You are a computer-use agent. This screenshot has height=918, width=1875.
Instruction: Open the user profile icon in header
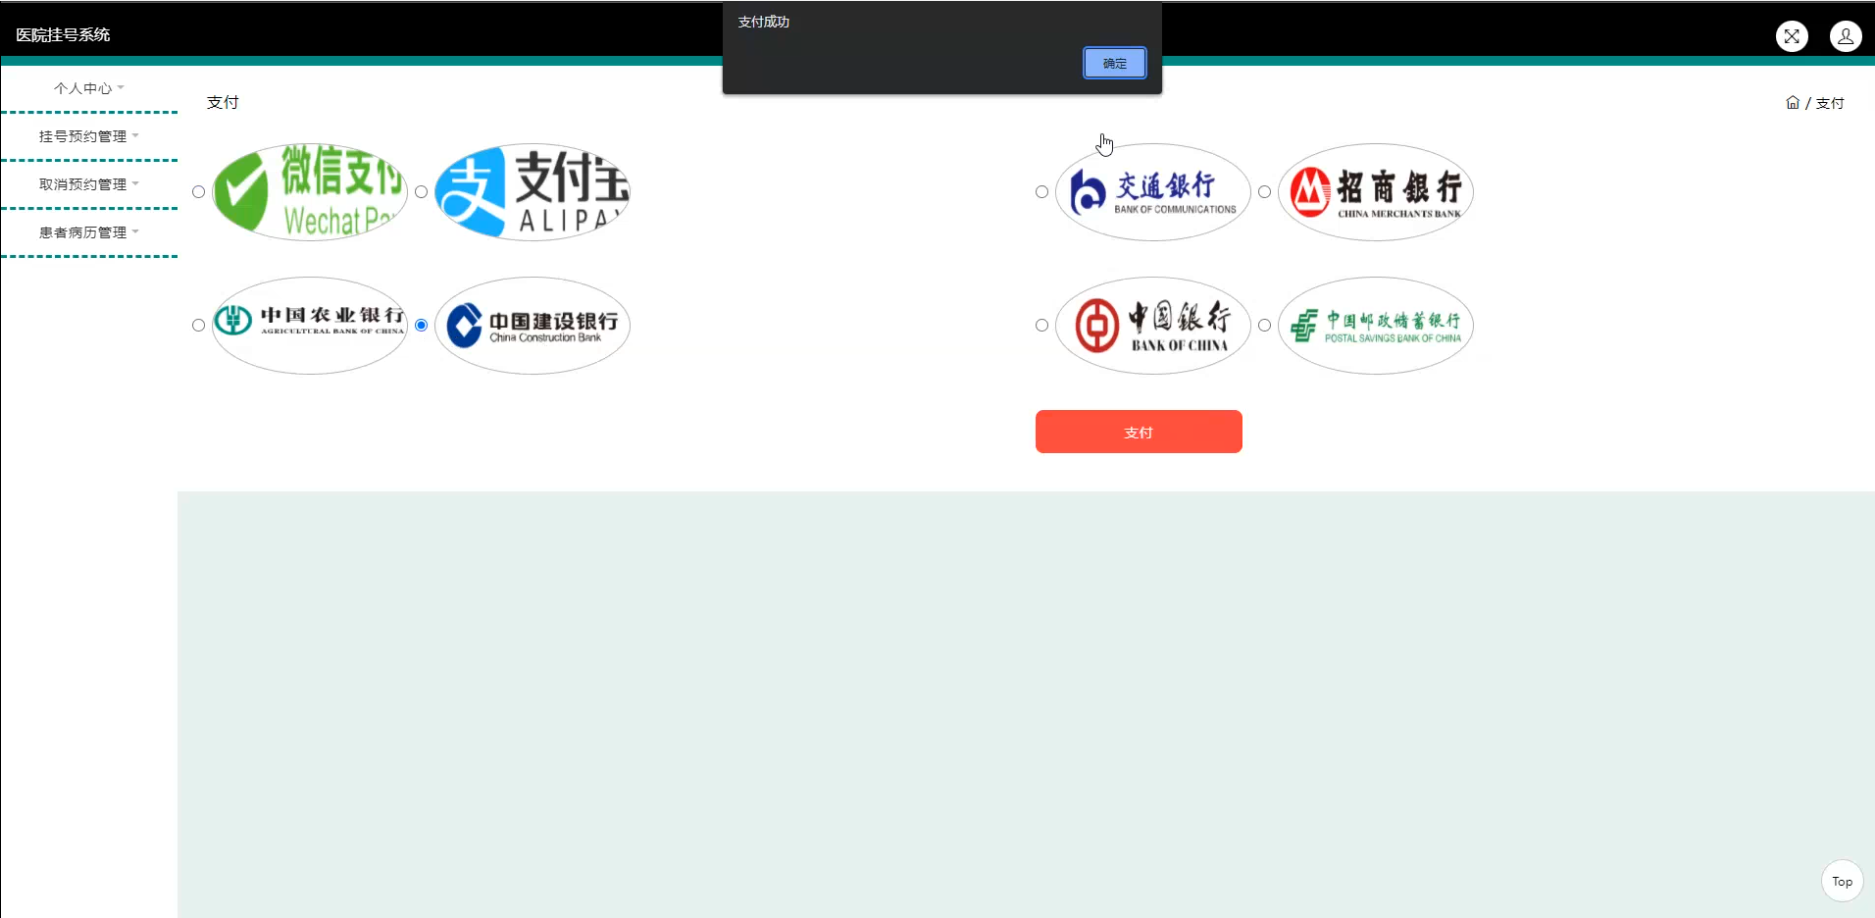coord(1845,36)
